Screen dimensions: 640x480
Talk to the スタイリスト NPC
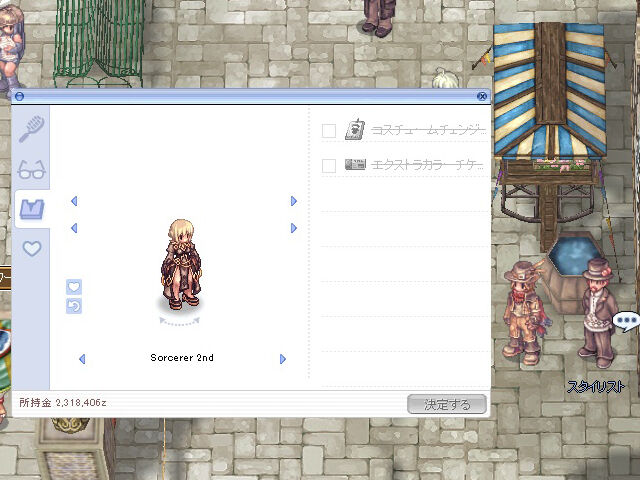[x=598, y=313]
